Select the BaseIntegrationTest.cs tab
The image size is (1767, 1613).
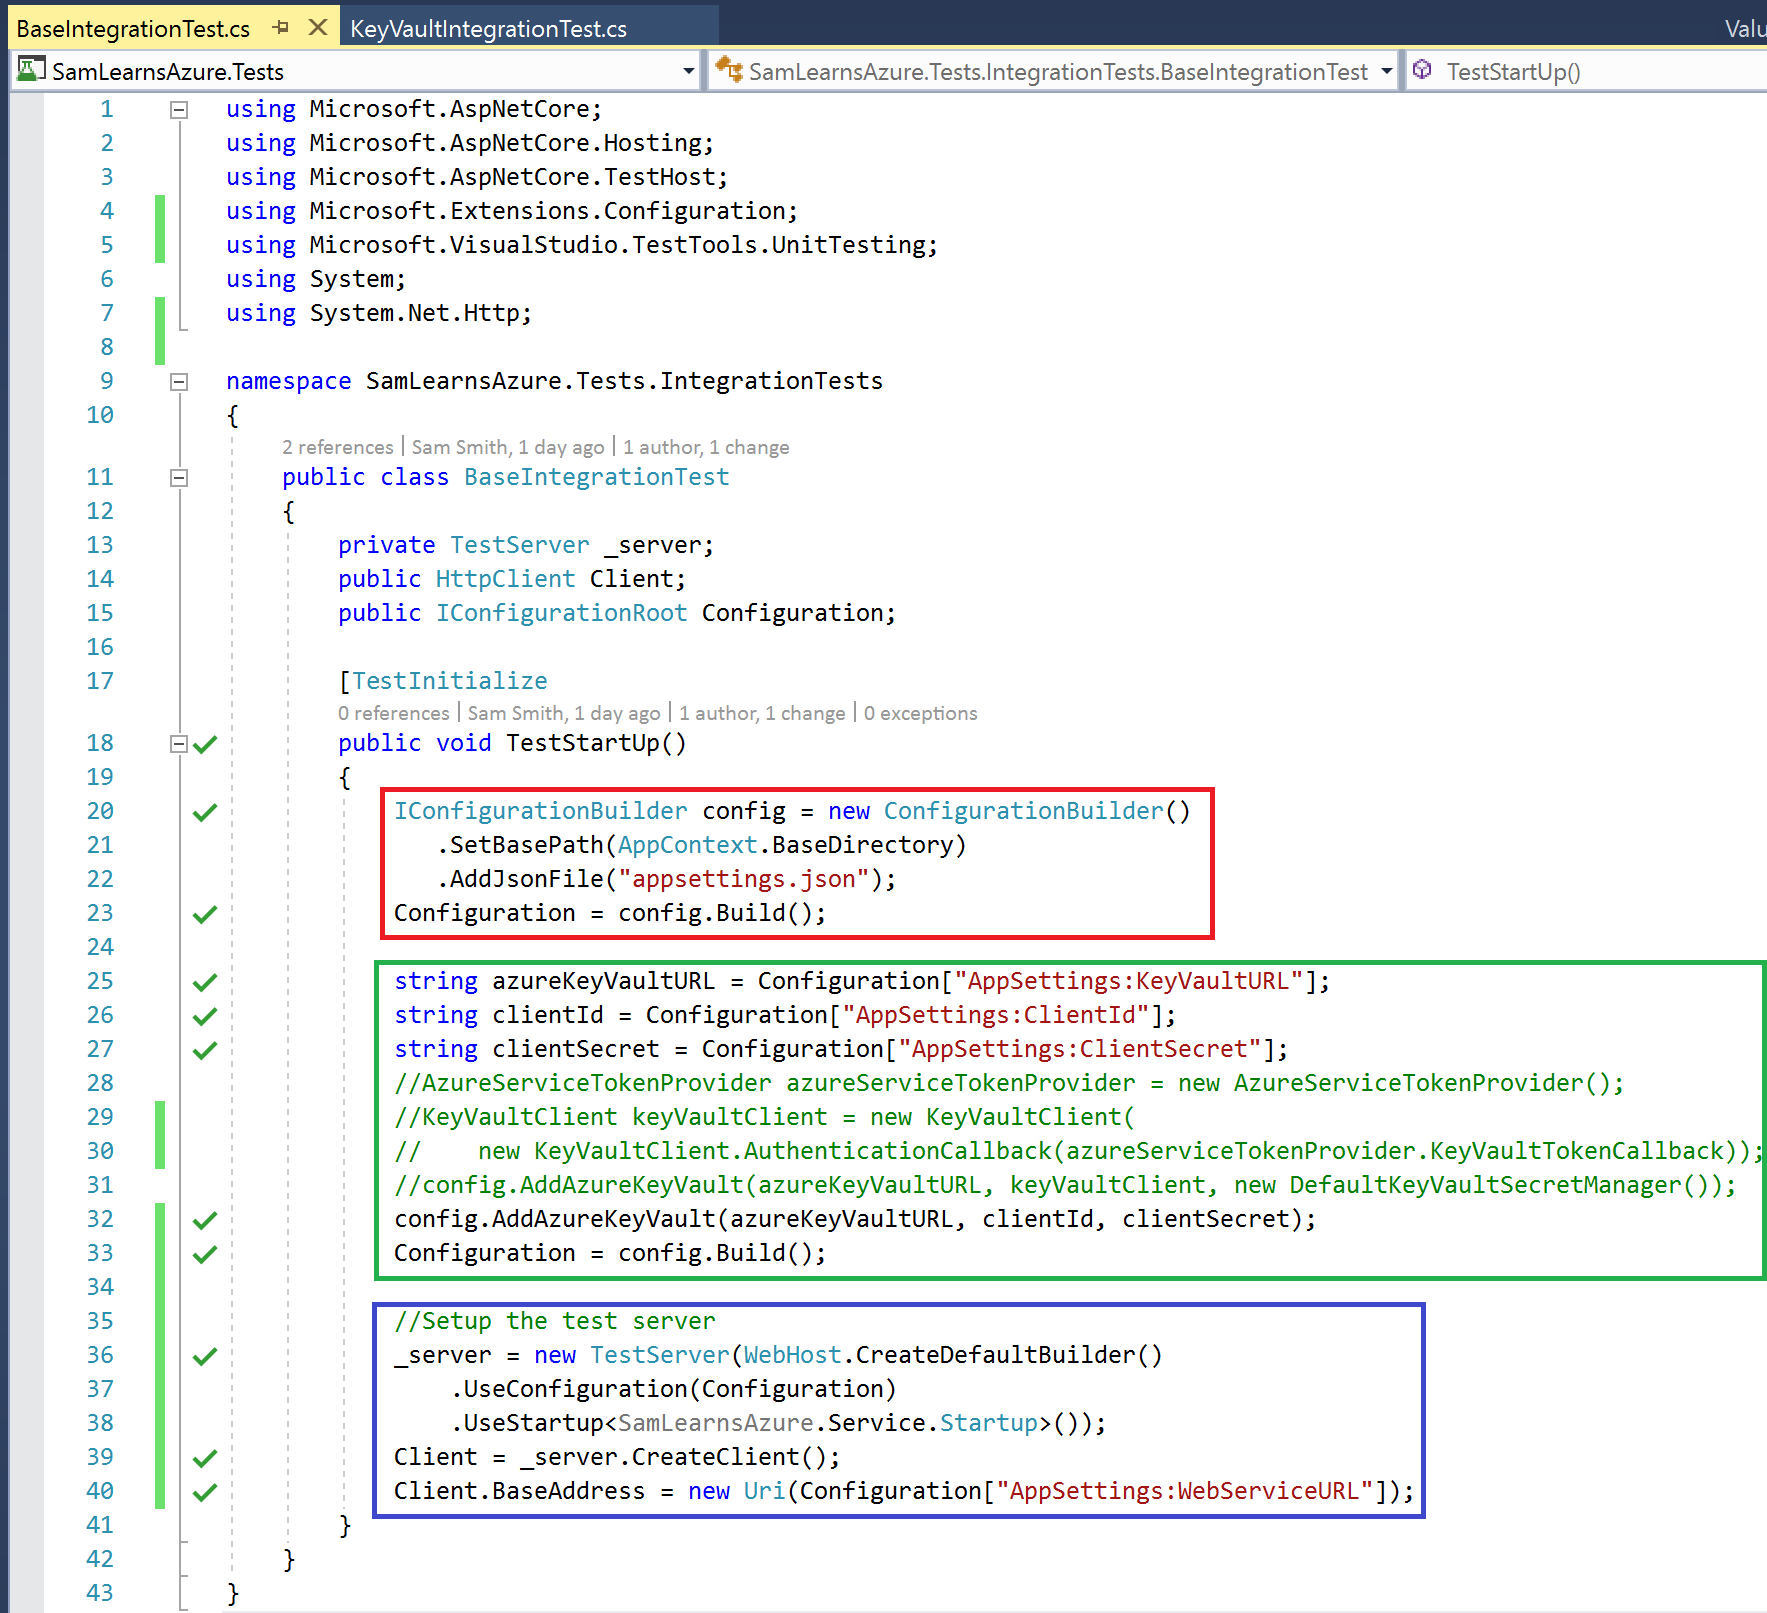coord(133,29)
